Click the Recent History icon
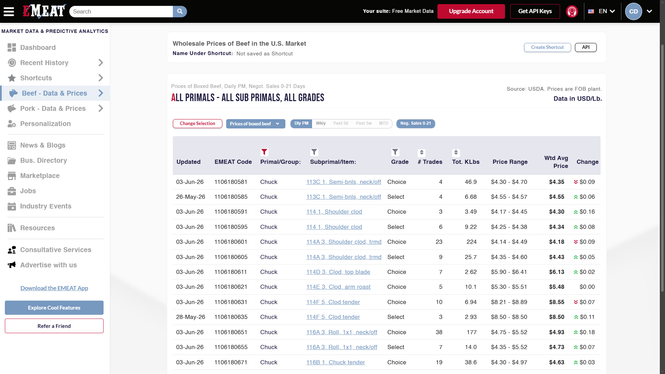Screen dimensions: 665x374 [x=12, y=63]
